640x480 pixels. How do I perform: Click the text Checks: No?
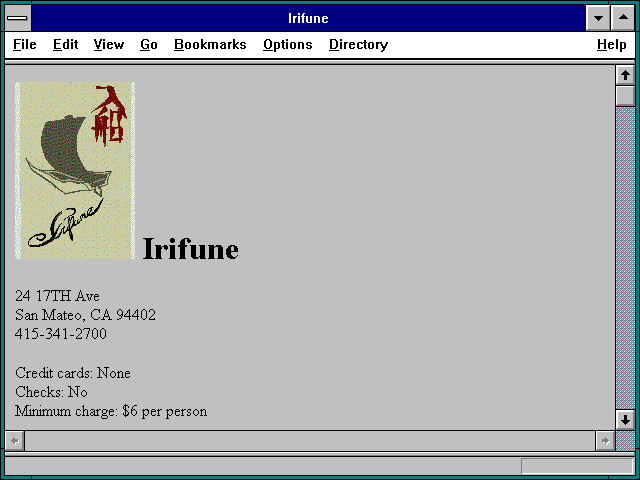(51, 392)
